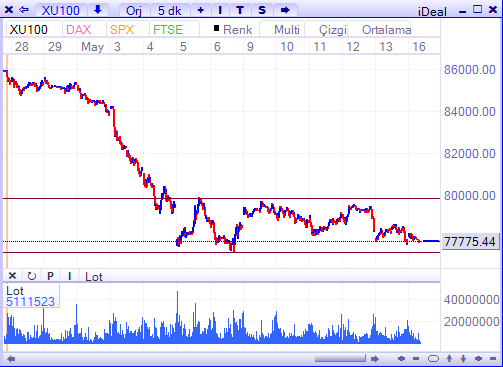Open the 5 dk time period selector
Screen dimensions: 503x367
click(170, 11)
